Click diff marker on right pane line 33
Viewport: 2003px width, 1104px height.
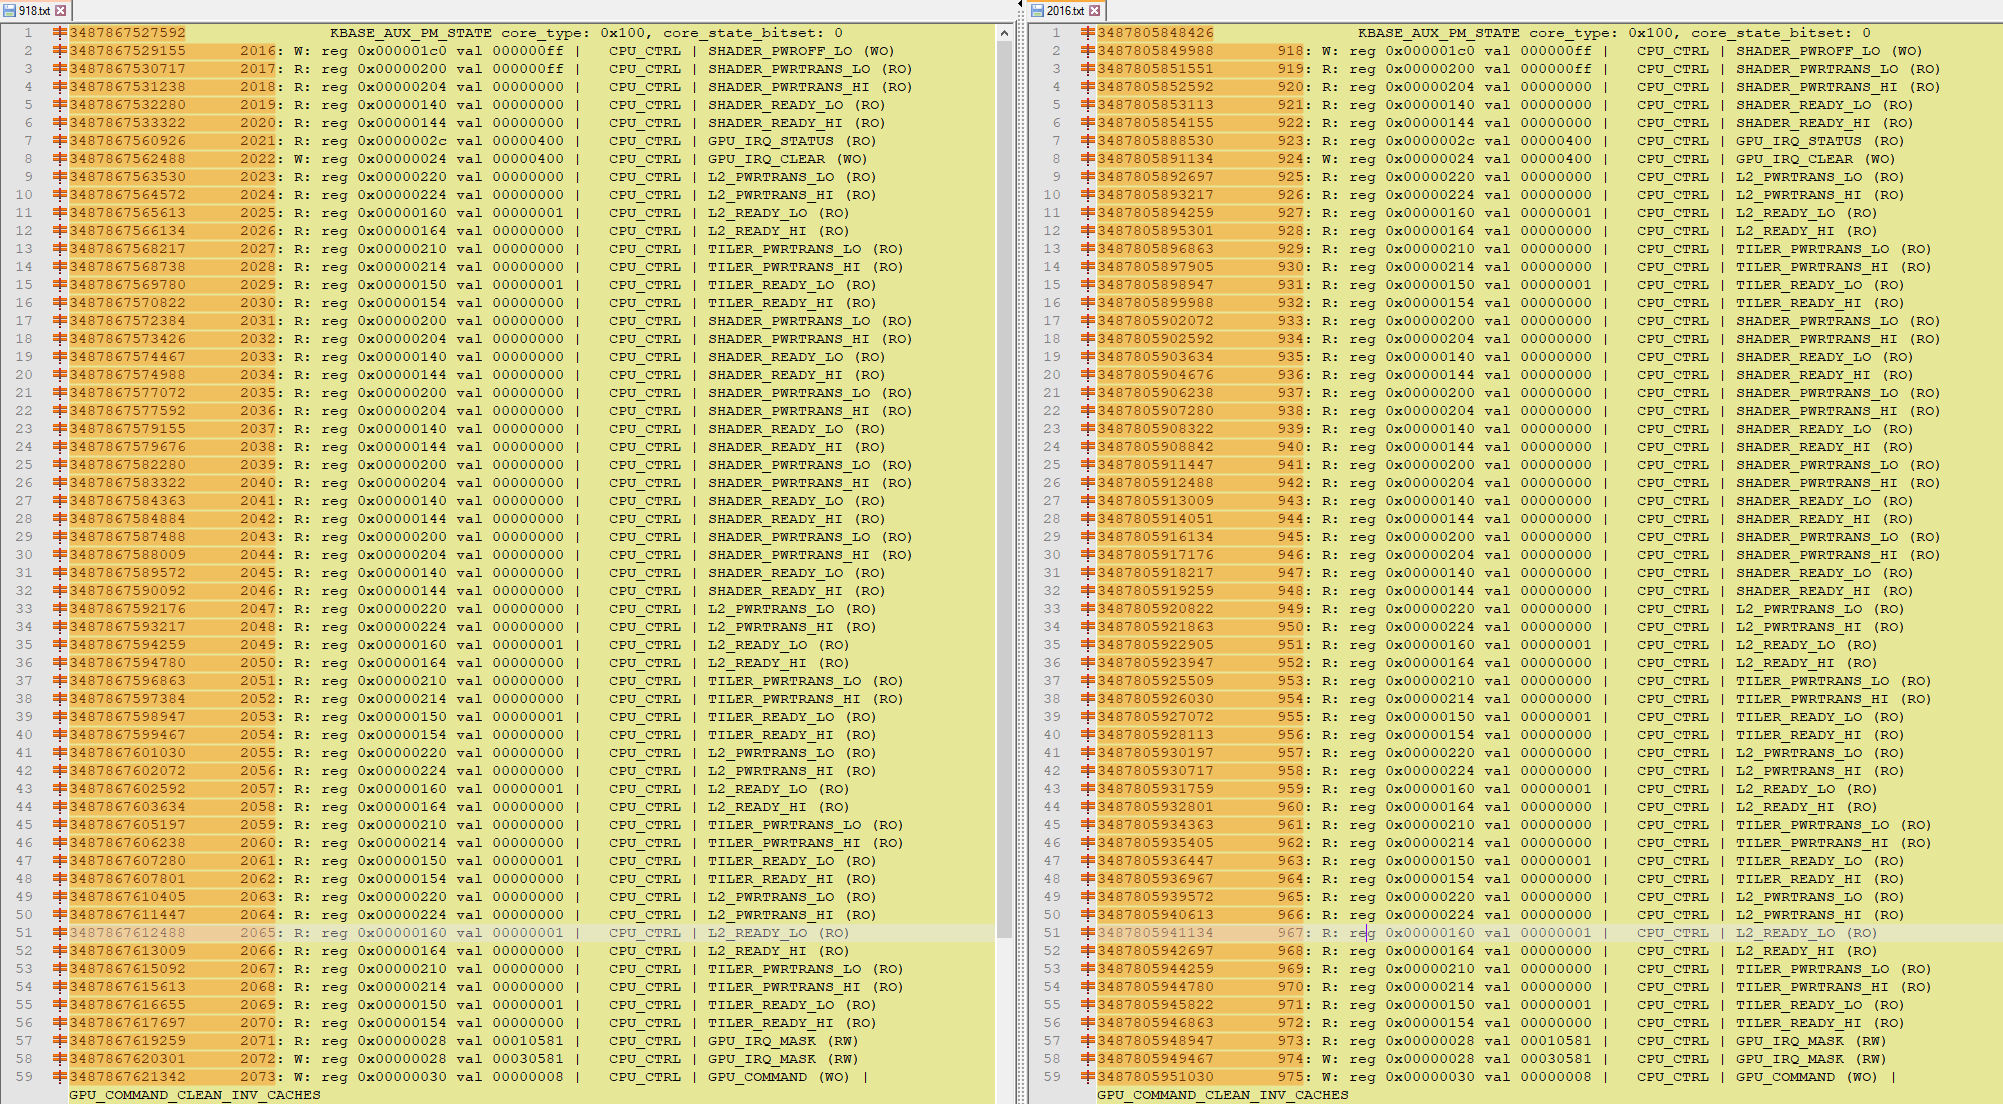1088,609
